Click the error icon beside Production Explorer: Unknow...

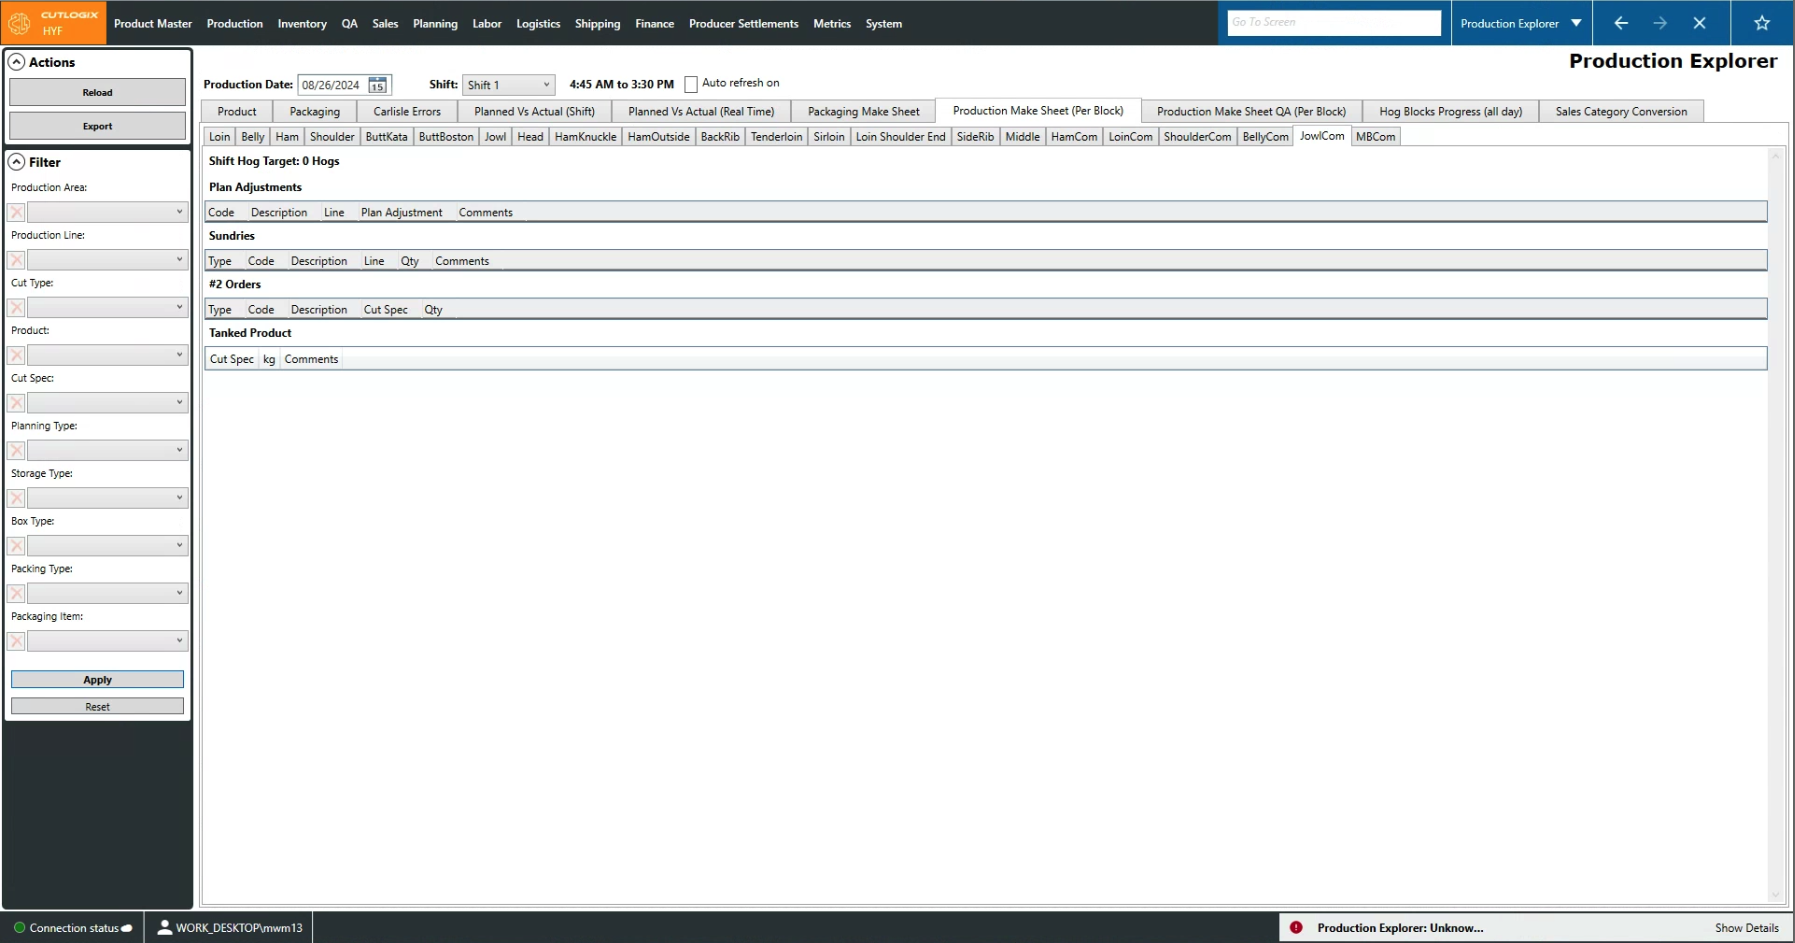coord(1297,927)
